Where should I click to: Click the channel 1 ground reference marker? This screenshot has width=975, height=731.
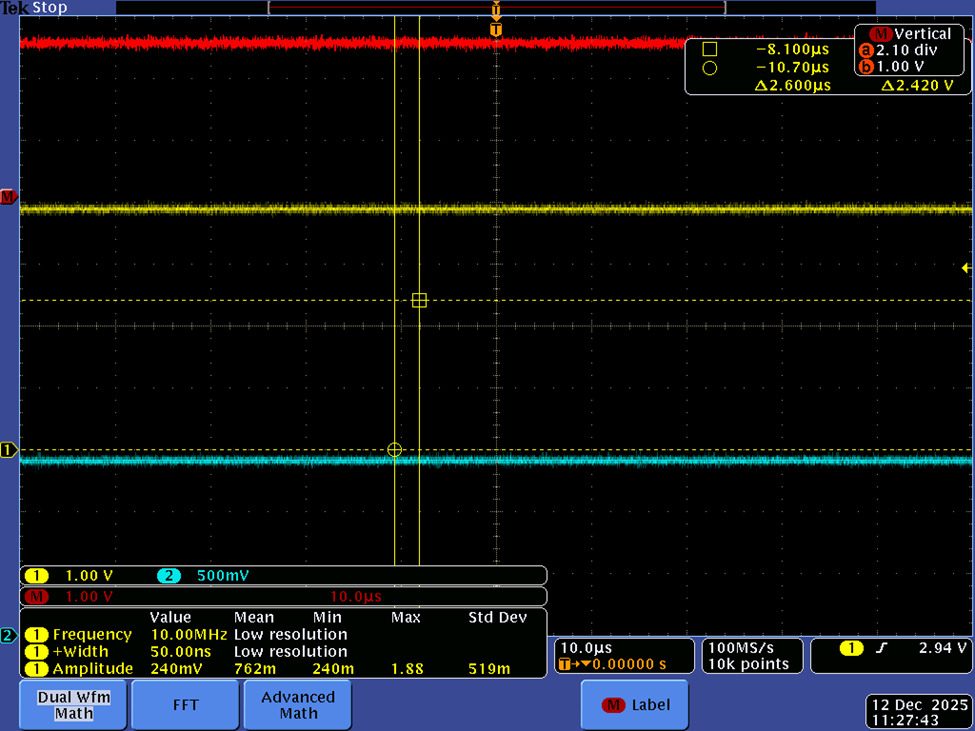coord(8,449)
